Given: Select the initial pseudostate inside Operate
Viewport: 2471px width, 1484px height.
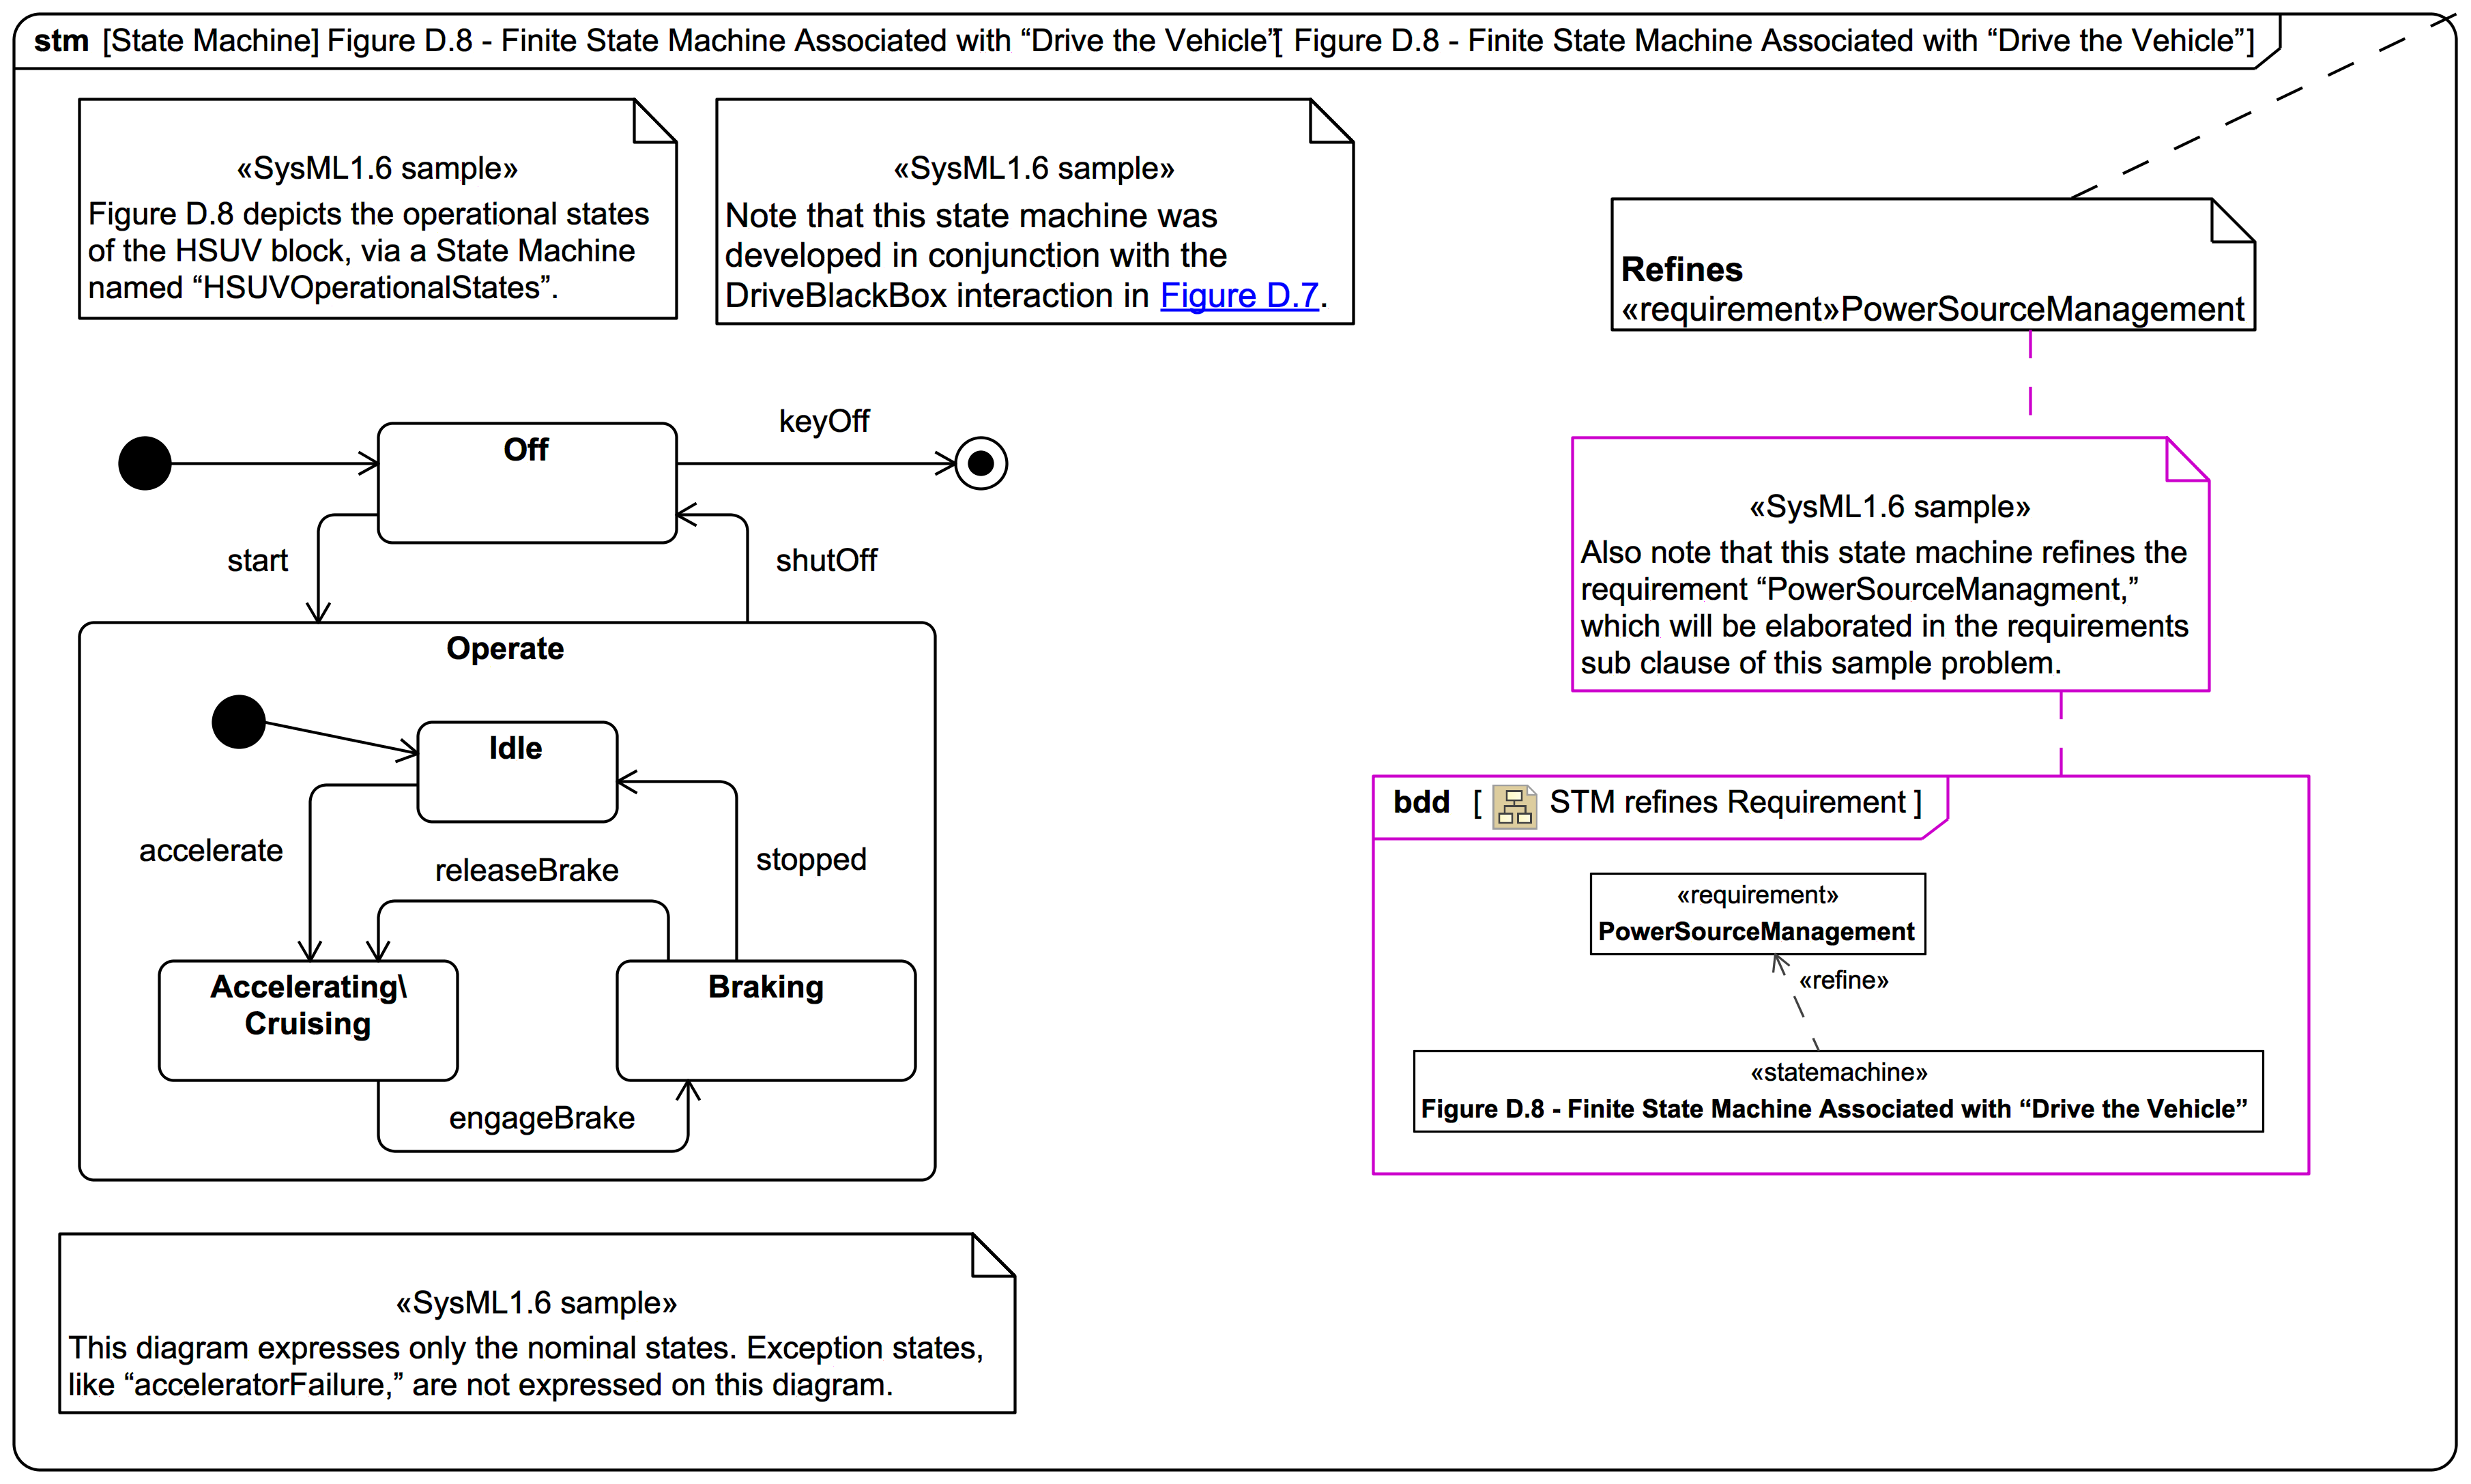Looking at the screenshot, I should [238, 721].
